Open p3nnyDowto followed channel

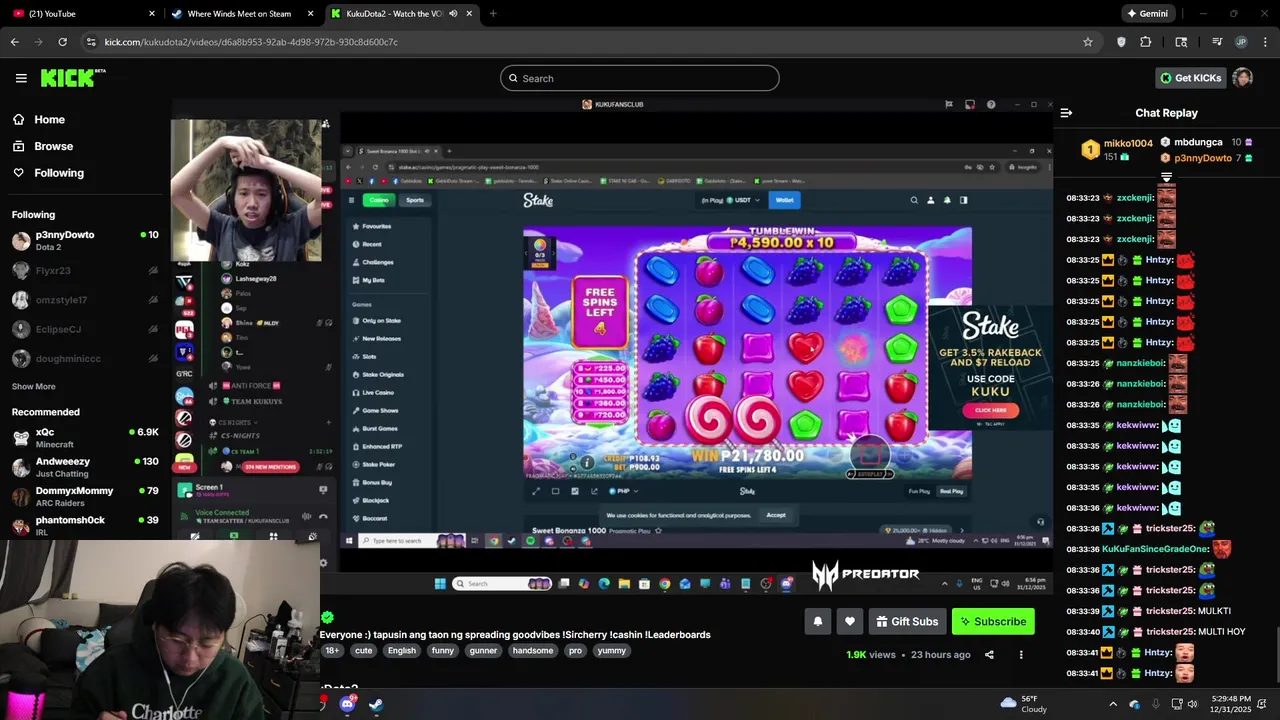point(85,240)
